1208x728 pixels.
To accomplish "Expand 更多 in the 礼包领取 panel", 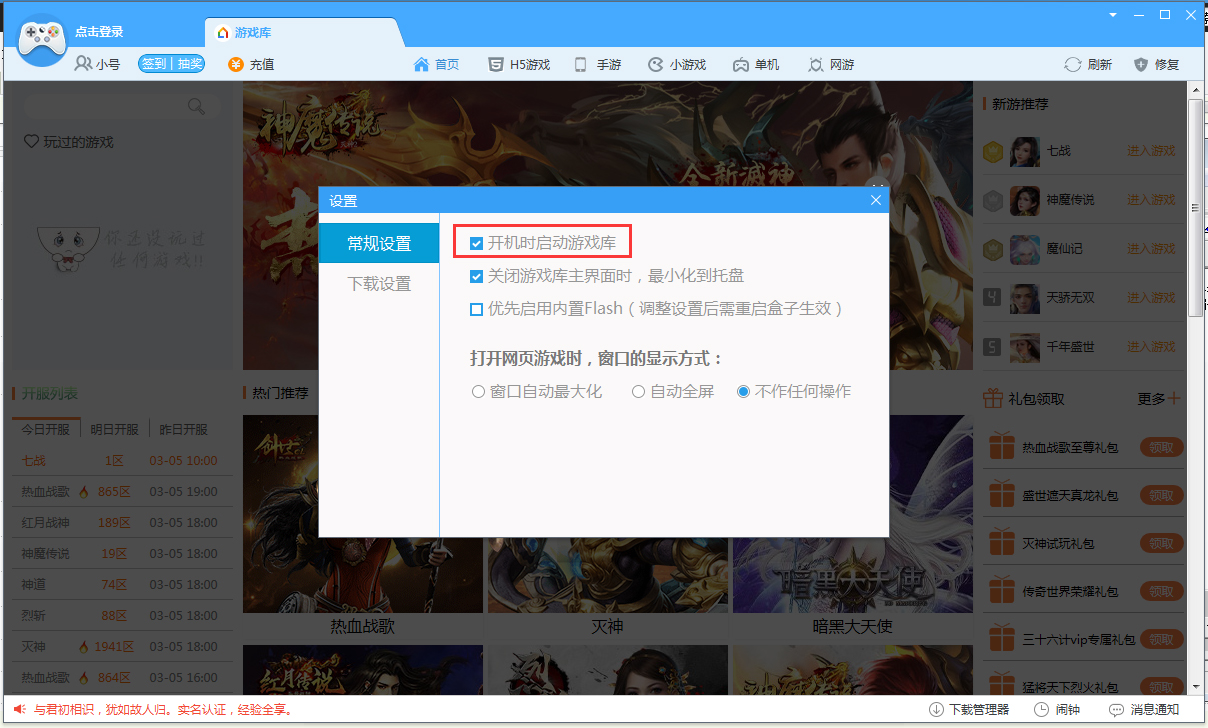I will click(1156, 398).
